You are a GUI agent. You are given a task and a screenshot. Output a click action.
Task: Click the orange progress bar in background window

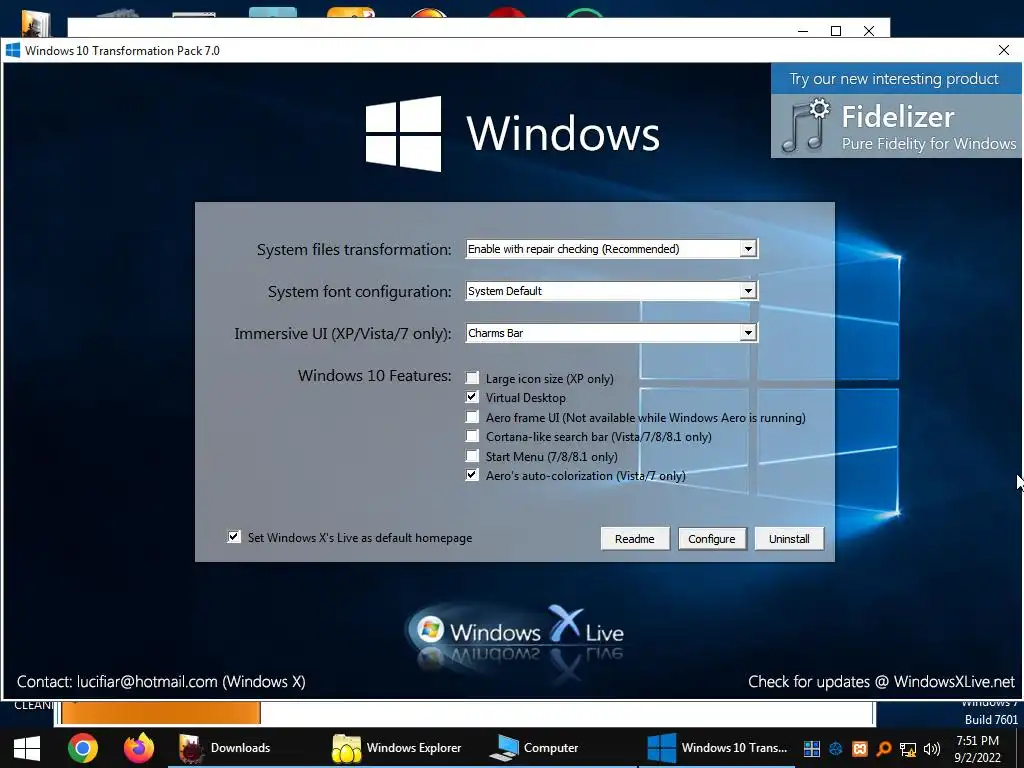pos(161,712)
